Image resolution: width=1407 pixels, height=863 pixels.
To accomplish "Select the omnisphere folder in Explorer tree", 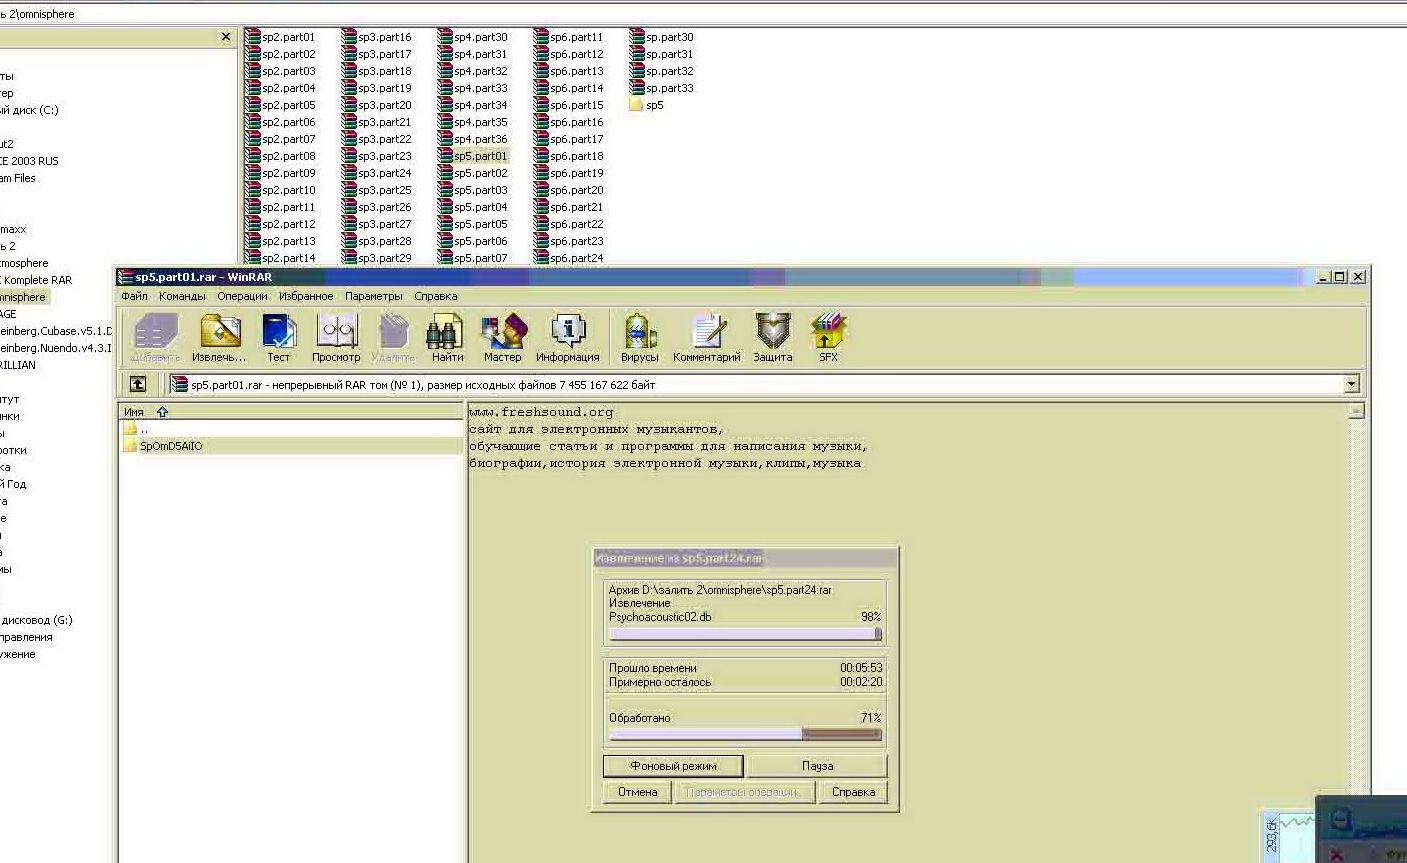I will [23, 297].
